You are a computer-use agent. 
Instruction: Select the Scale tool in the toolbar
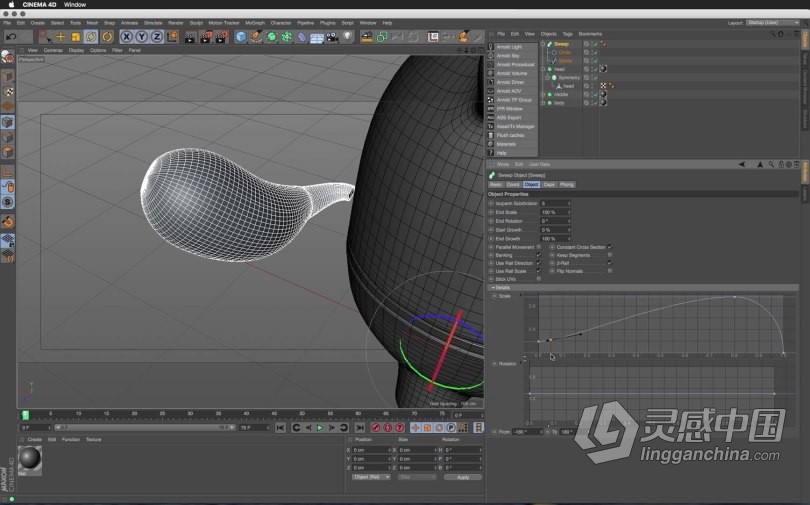tap(75, 37)
